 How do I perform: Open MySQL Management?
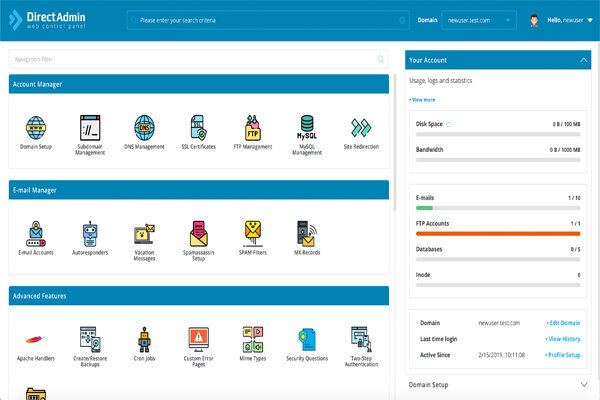click(307, 129)
